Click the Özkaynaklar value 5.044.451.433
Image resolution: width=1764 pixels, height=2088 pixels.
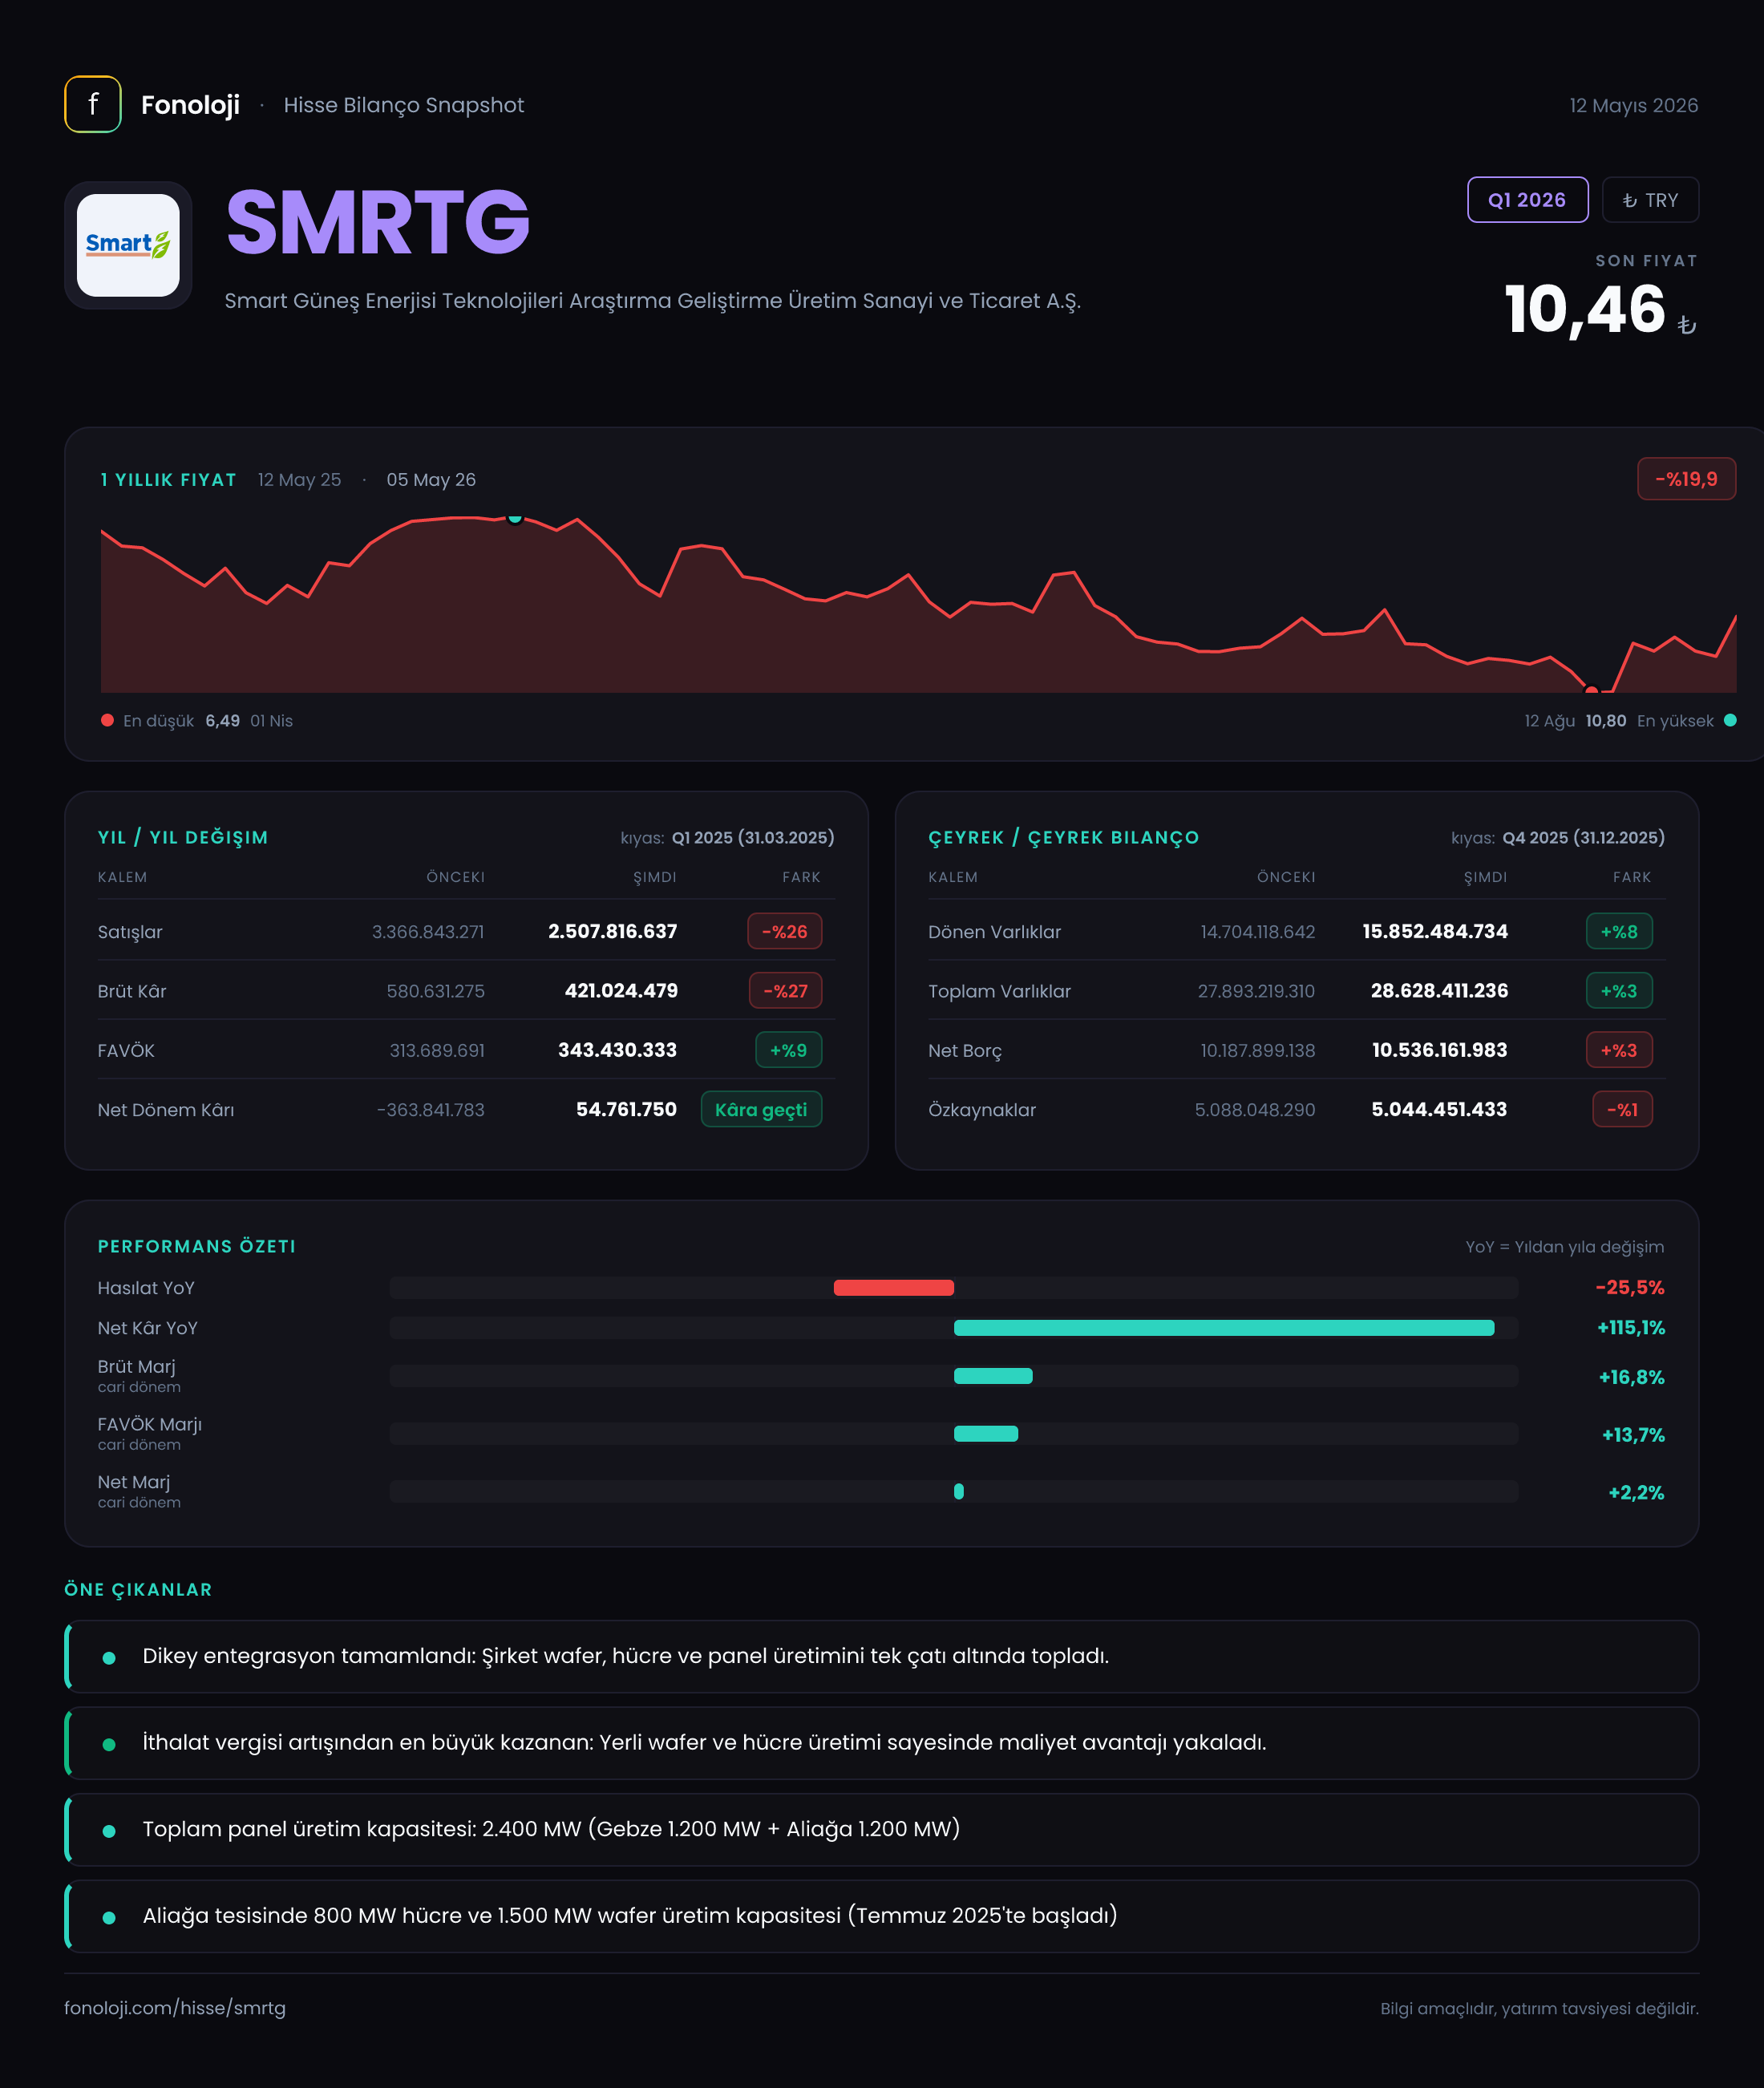[x=1439, y=1109]
